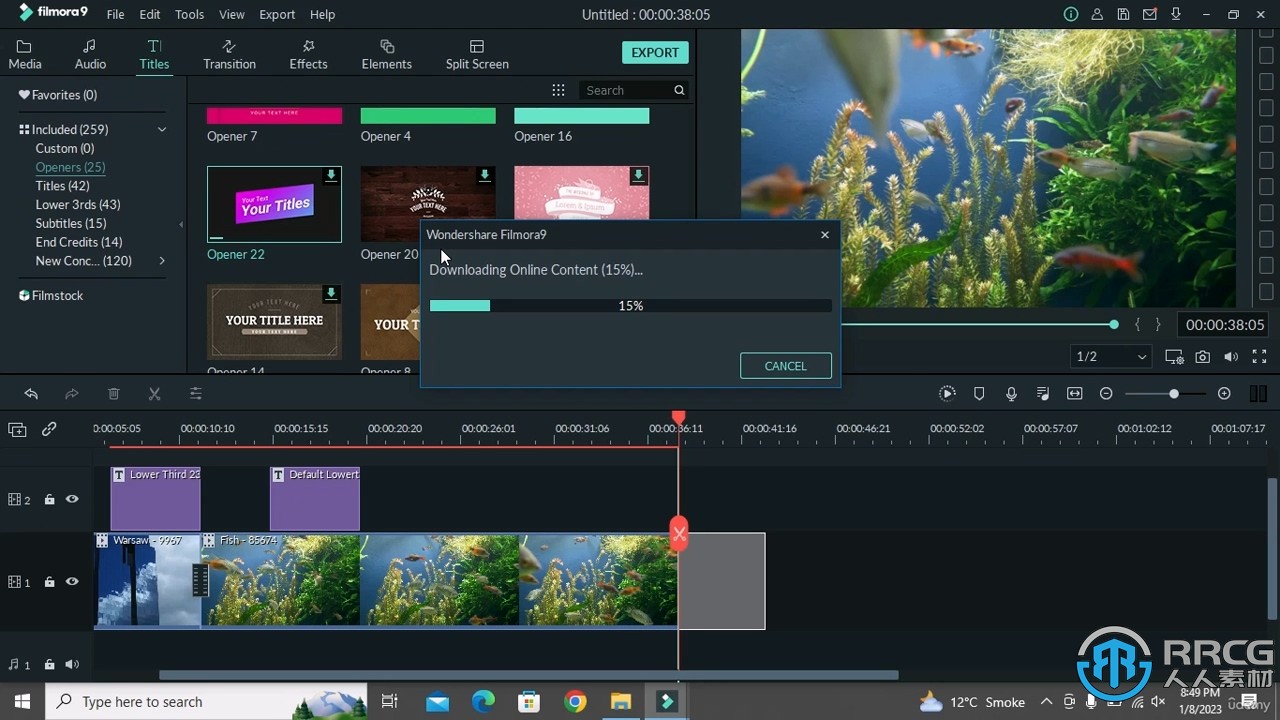Screen dimensions: 1280x720
Task: Collapse the Included (259) category
Action: tap(161, 130)
